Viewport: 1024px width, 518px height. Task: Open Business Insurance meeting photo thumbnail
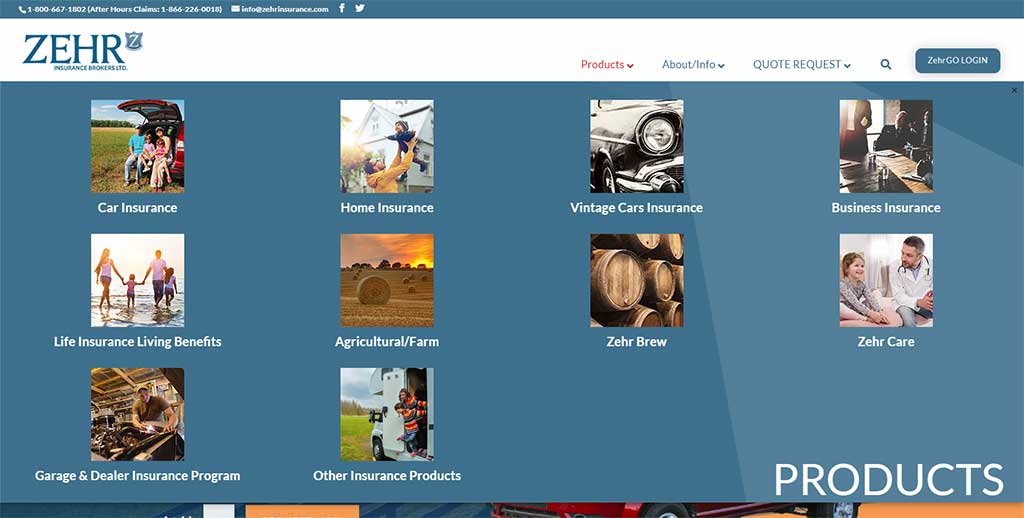coord(886,146)
